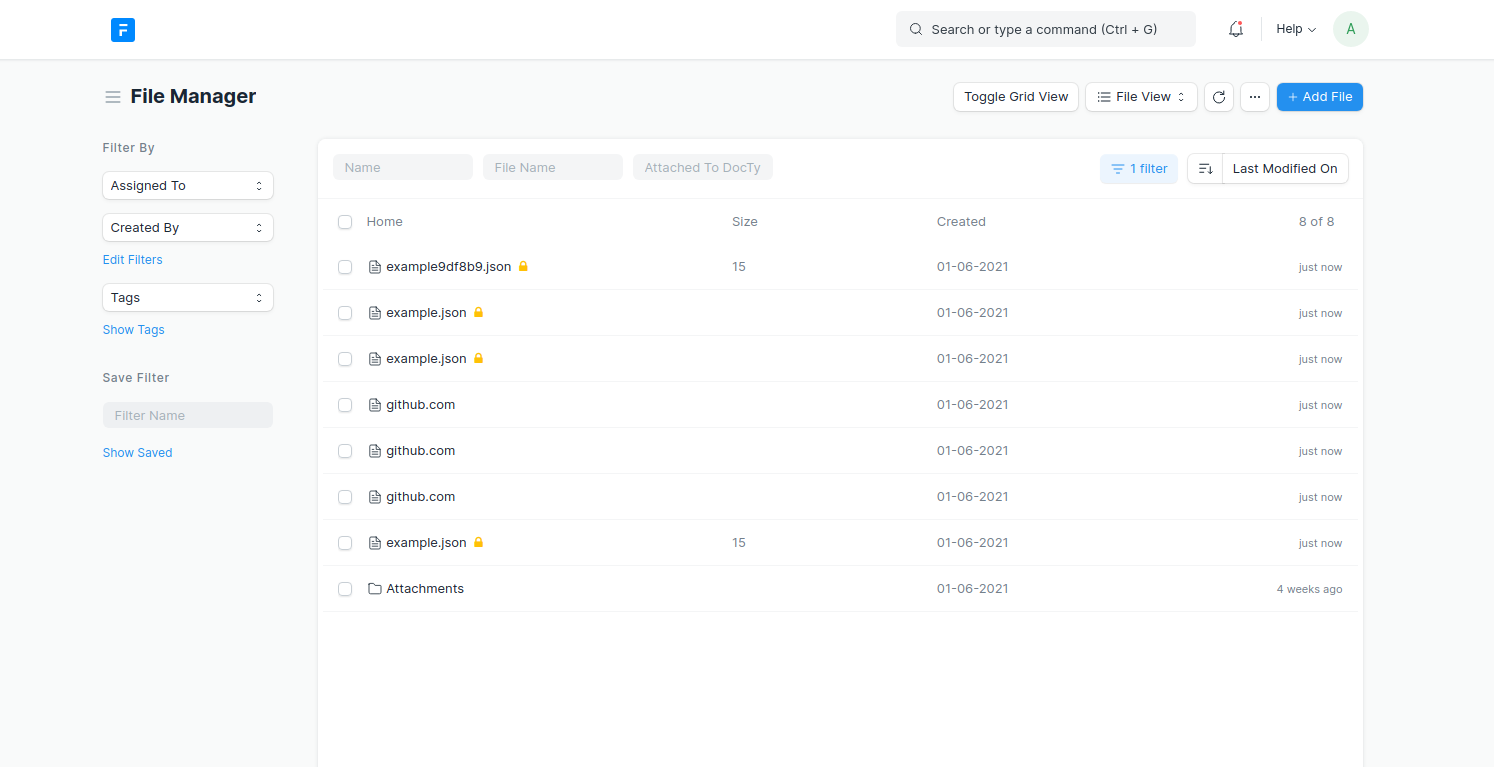Tick the checkbox beside example.json

(x=345, y=312)
